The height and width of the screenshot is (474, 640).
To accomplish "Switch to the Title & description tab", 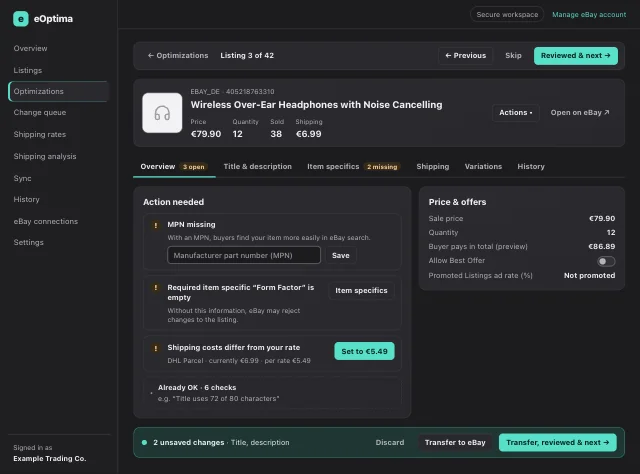I will click(258, 167).
